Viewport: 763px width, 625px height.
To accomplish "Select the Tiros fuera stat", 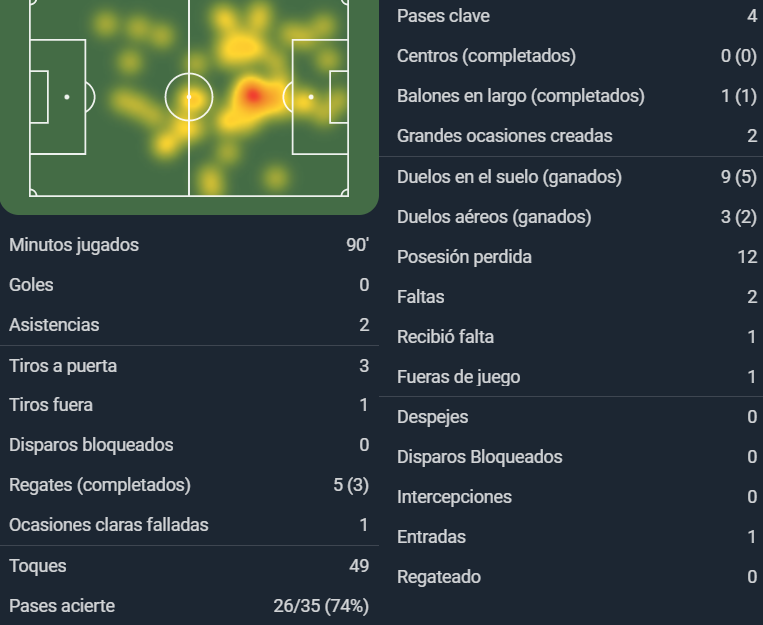I will pos(189,405).
